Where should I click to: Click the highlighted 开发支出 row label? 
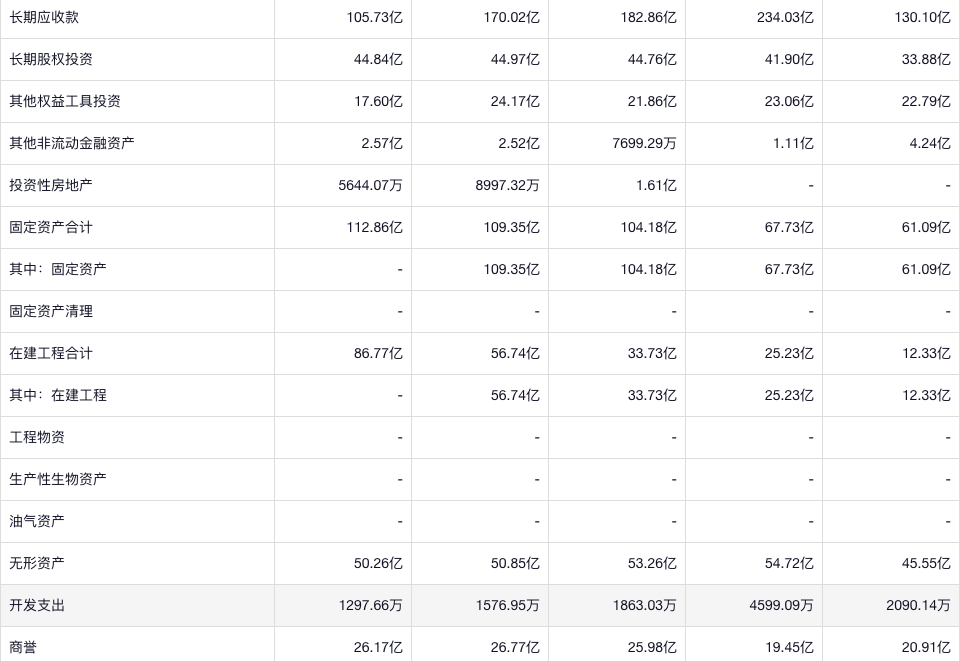point(37,605)
